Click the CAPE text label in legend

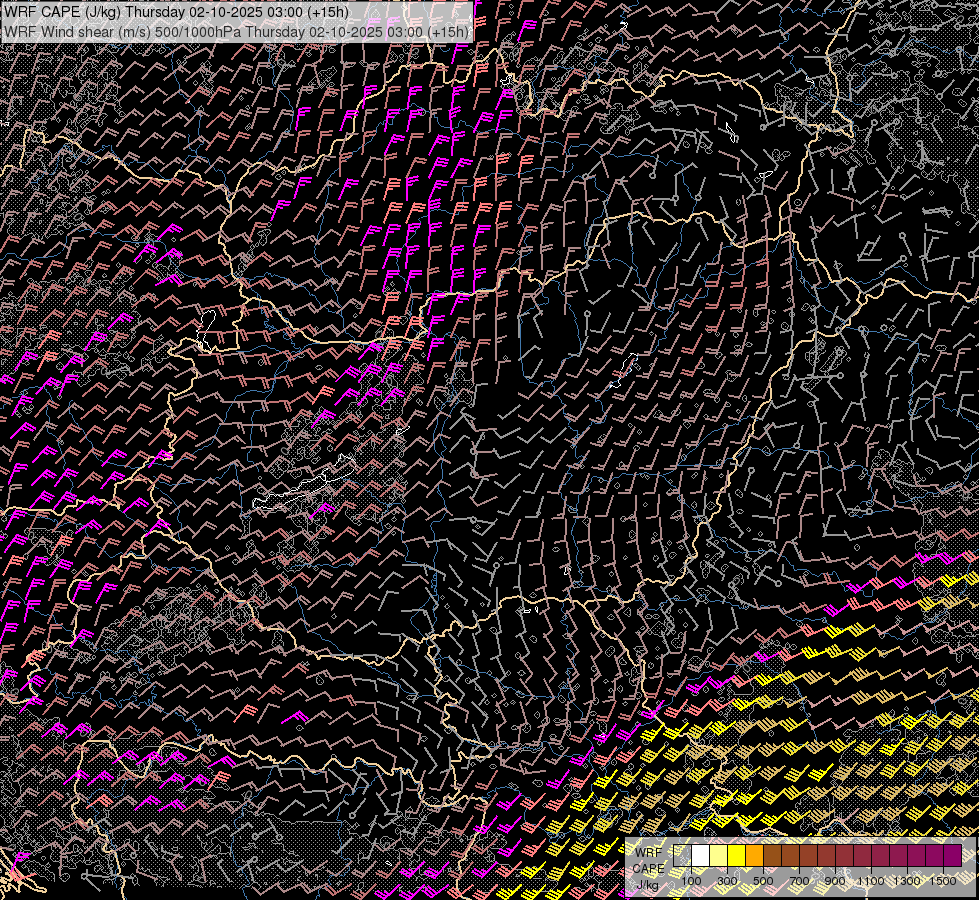648,868
